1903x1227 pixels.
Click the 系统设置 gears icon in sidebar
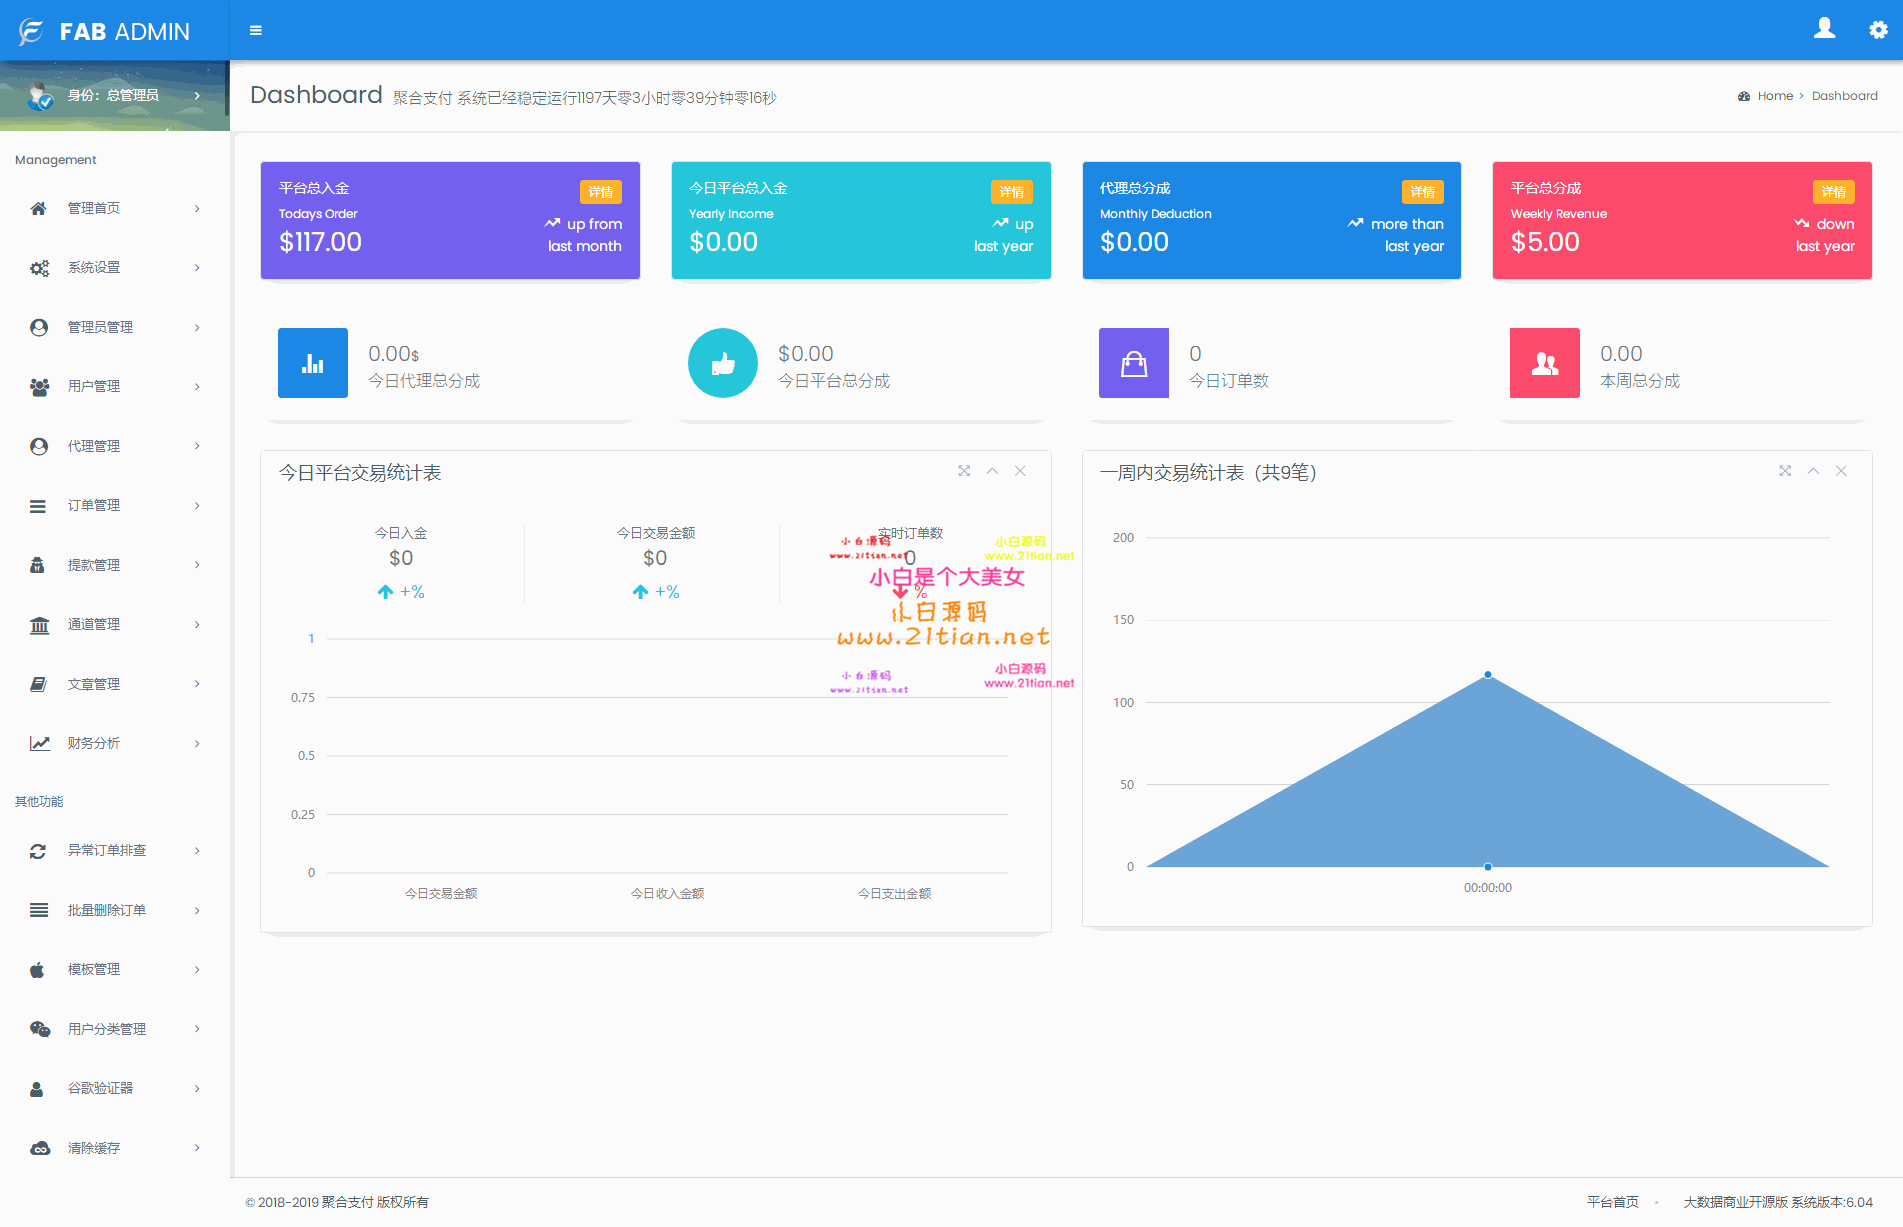pos(39,268)
